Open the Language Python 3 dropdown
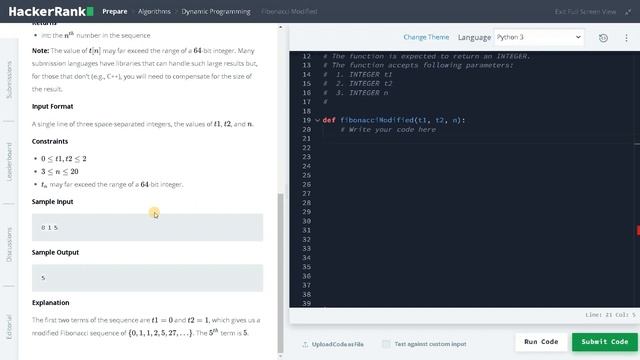This screenshot has width=640, height=360. point(539,37)
